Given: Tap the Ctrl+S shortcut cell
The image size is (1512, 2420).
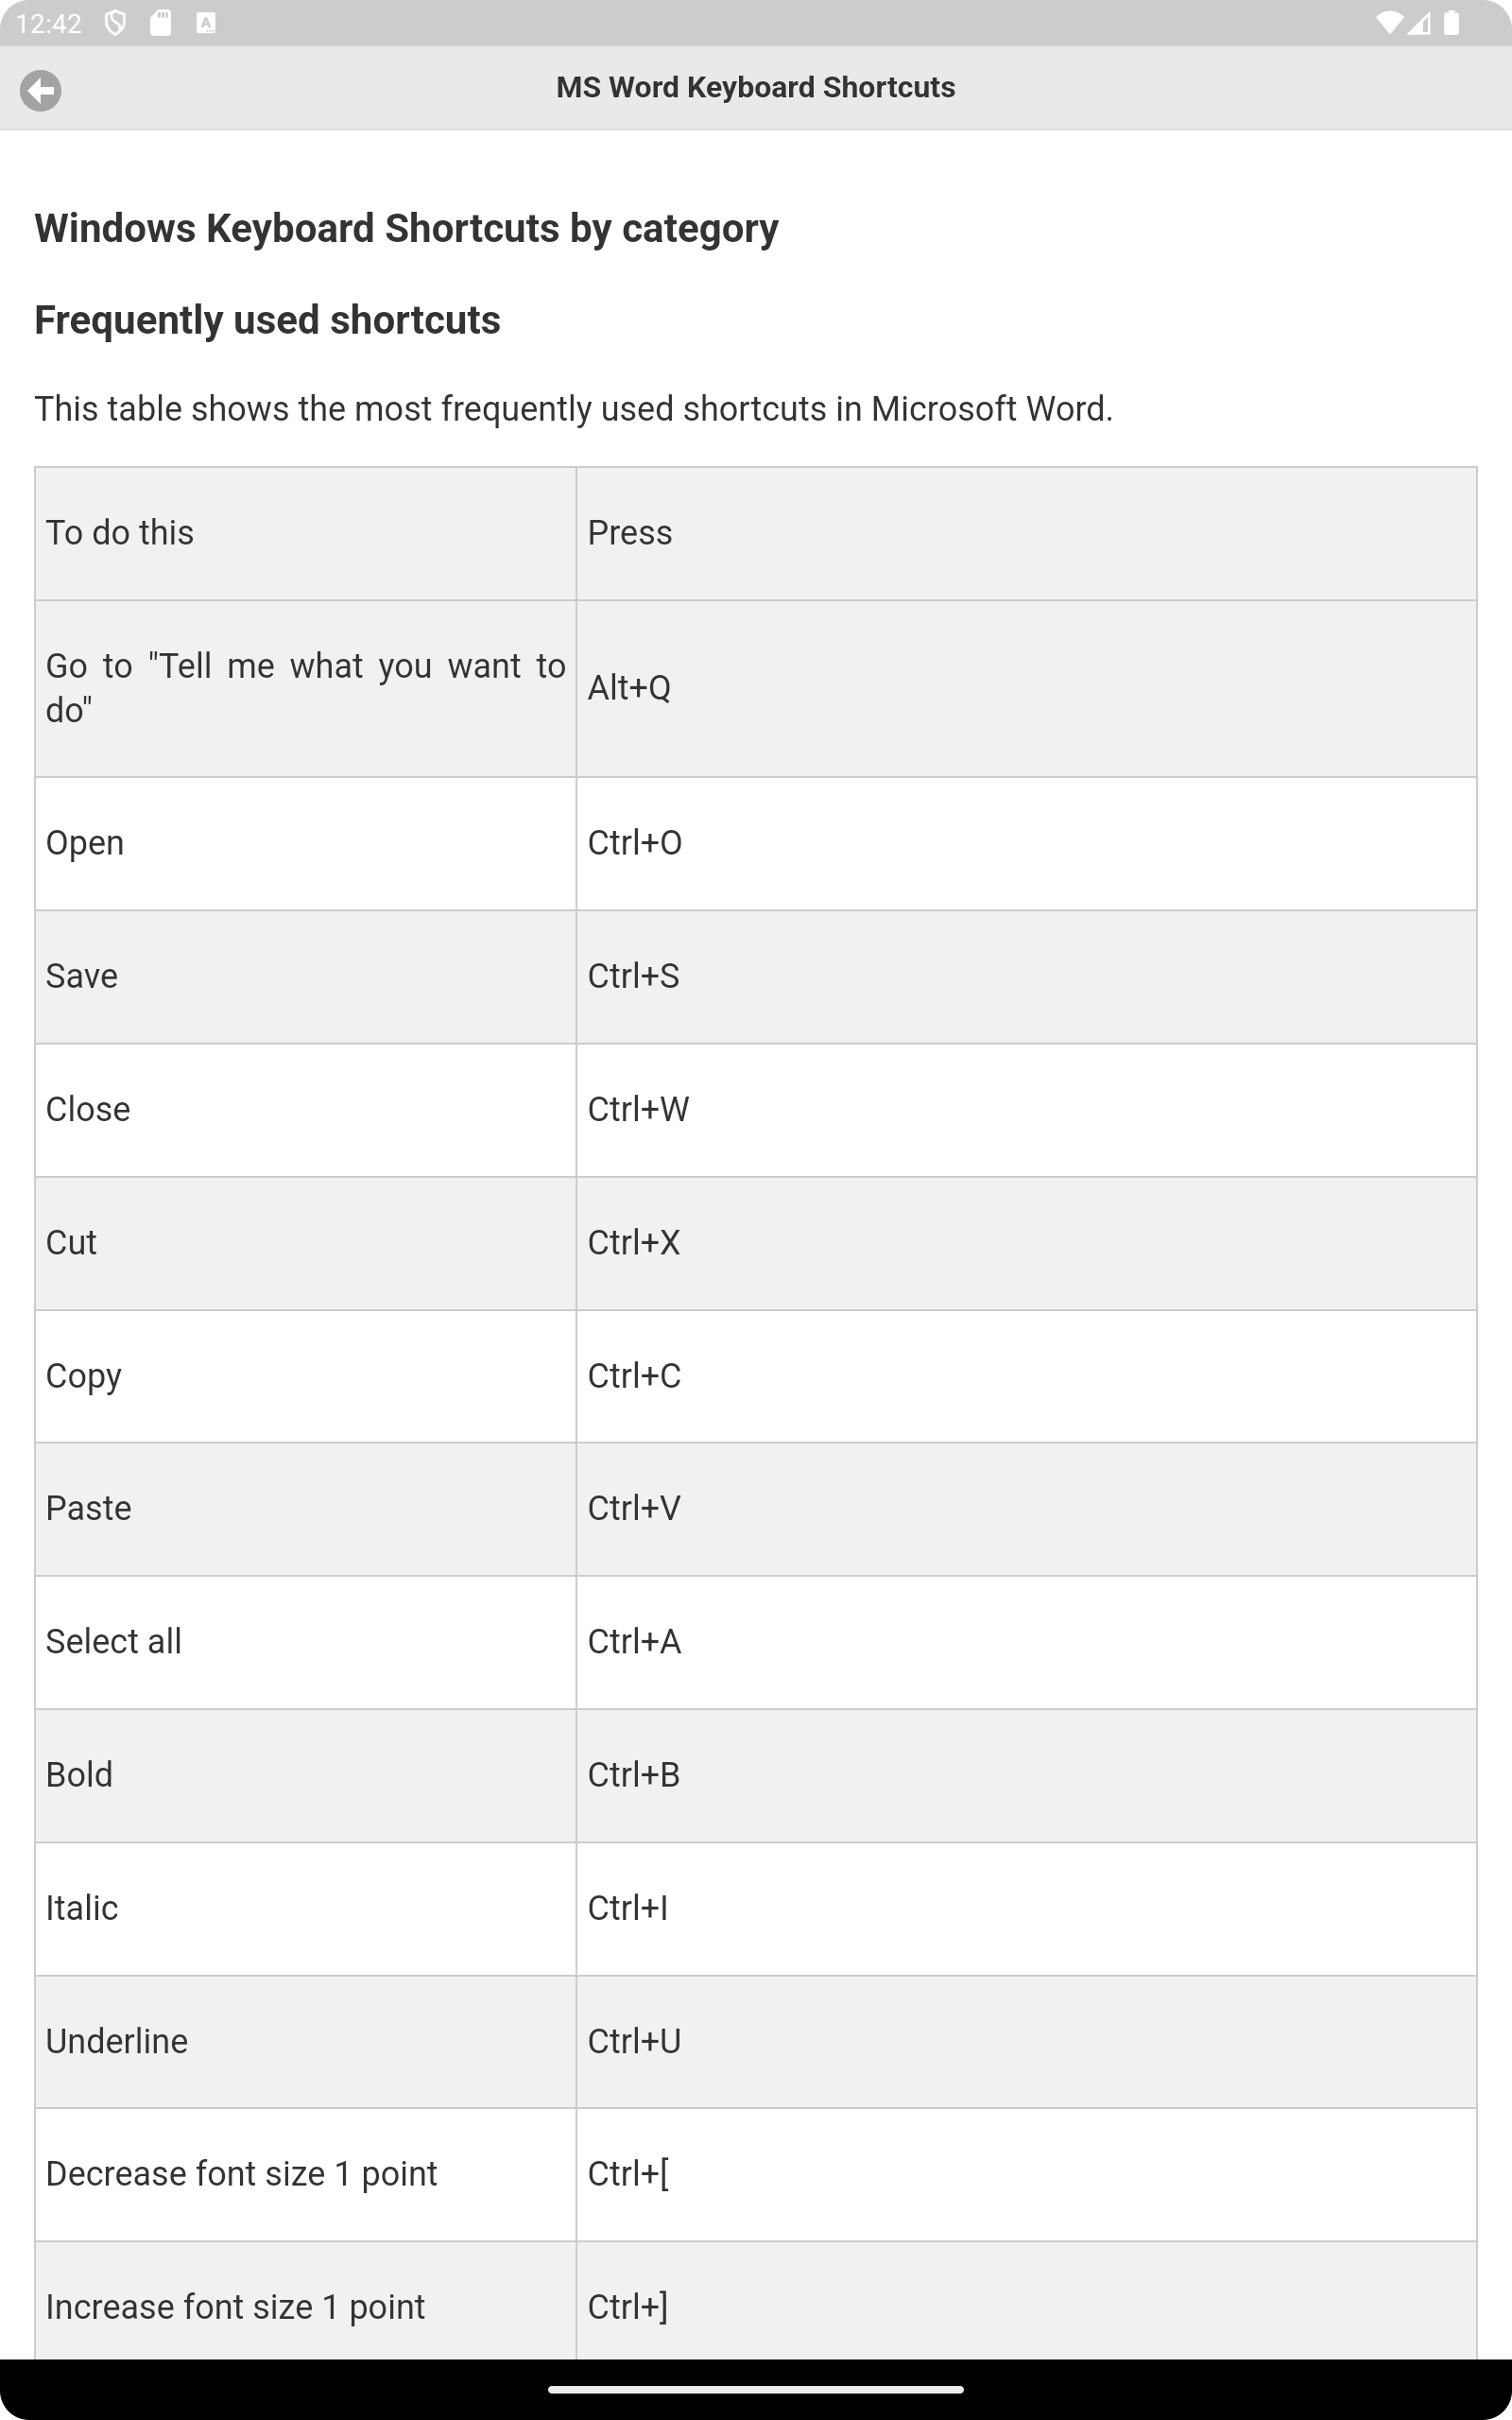Looking at the screenshot, I should [x=1026, y=976].
